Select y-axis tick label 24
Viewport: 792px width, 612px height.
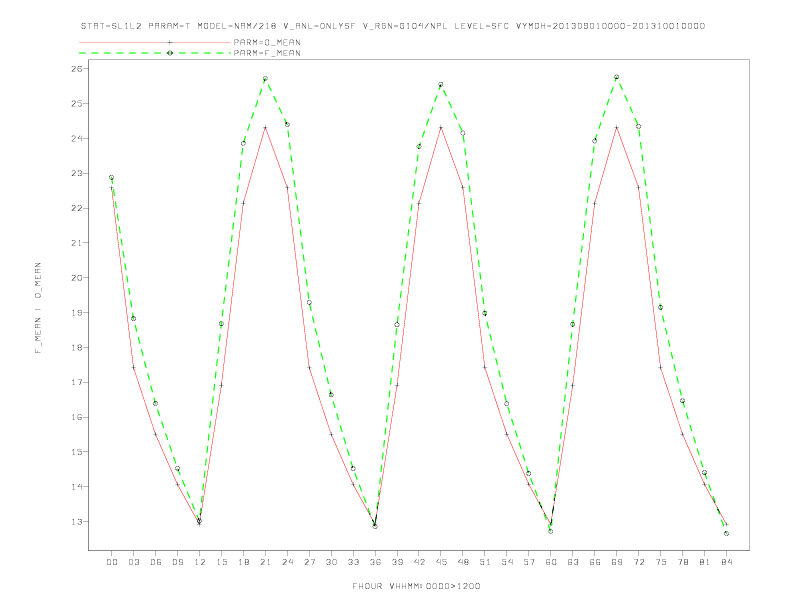pos(77,138)
